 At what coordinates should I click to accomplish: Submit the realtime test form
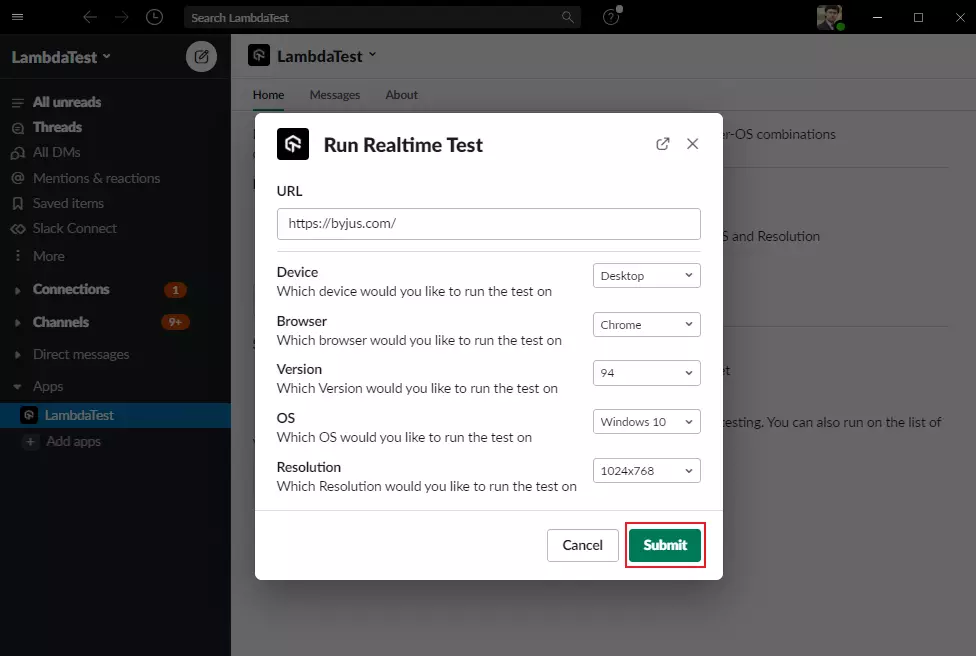pos(665,545)
